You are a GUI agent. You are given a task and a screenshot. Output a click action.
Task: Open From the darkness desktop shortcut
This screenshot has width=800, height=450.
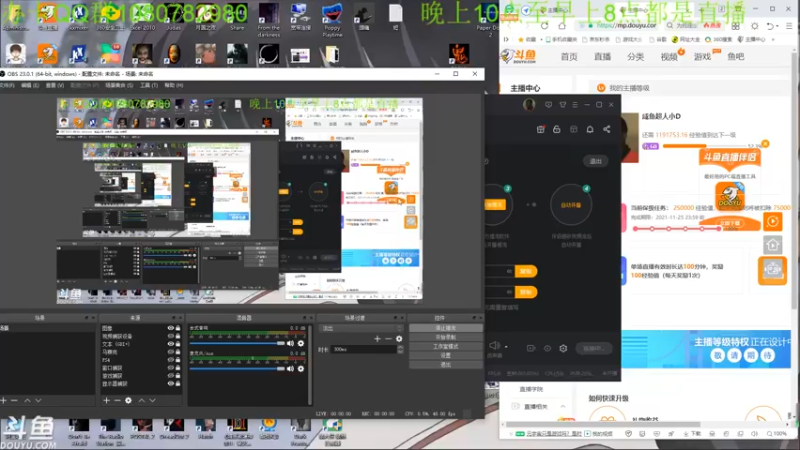coord(268,19)
